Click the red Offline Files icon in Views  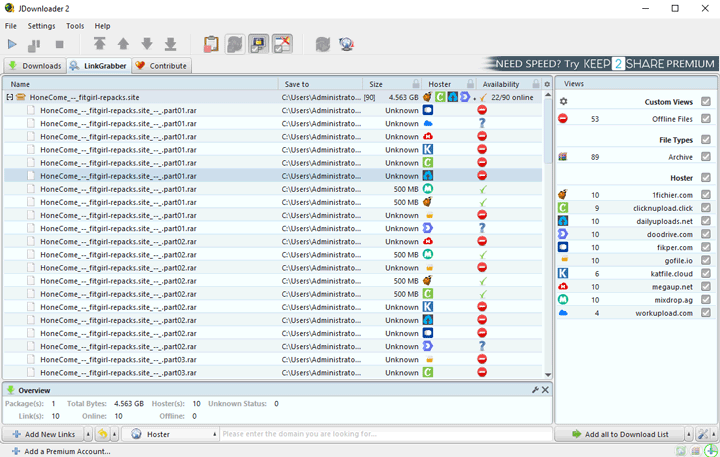click(x=563, y=118)
